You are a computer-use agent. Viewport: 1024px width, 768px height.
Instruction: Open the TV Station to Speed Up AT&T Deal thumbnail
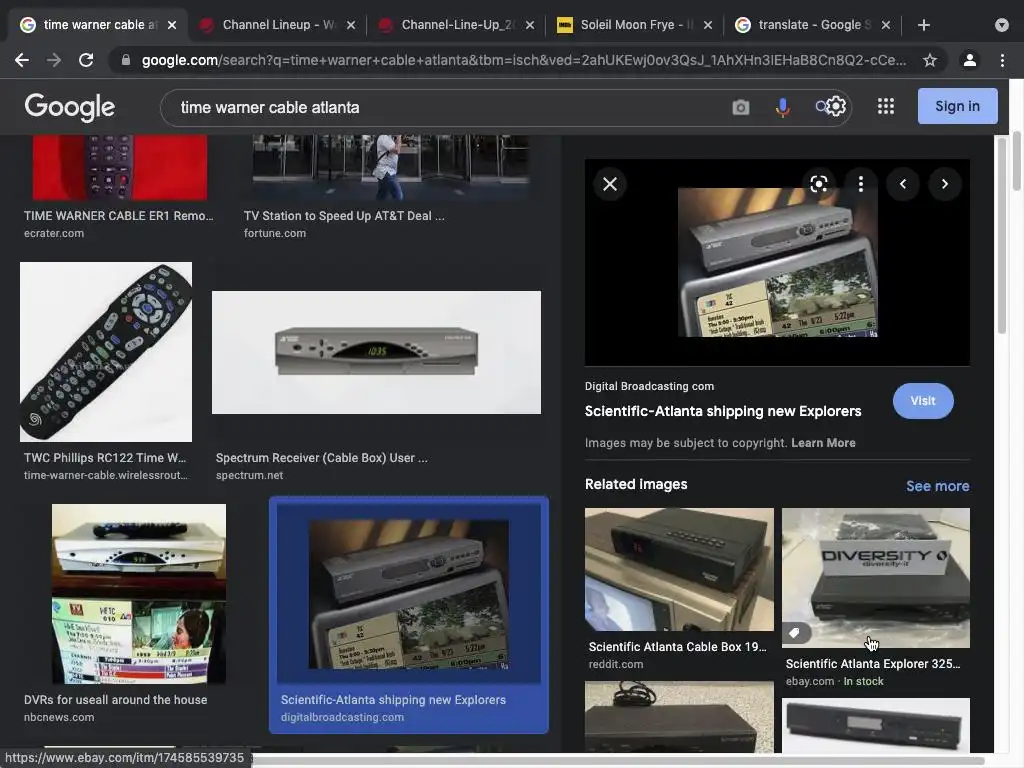pos(391,167)
